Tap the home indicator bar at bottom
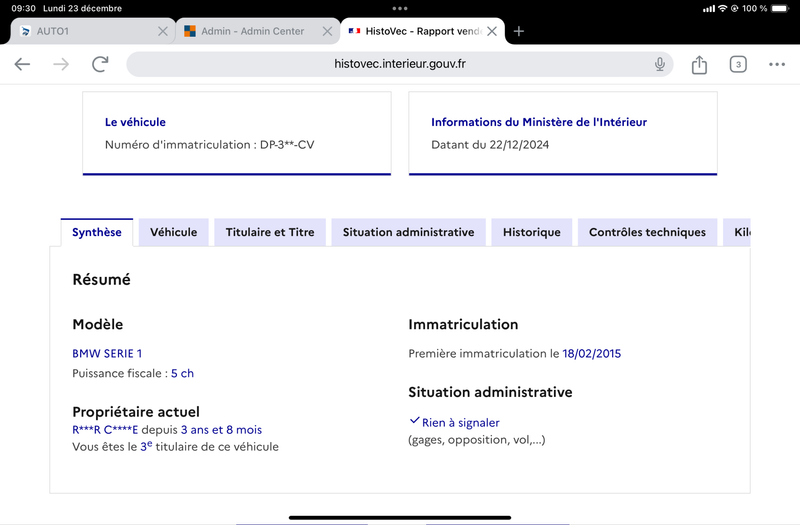This screenshot has height=525, width=800. [399, 517]
